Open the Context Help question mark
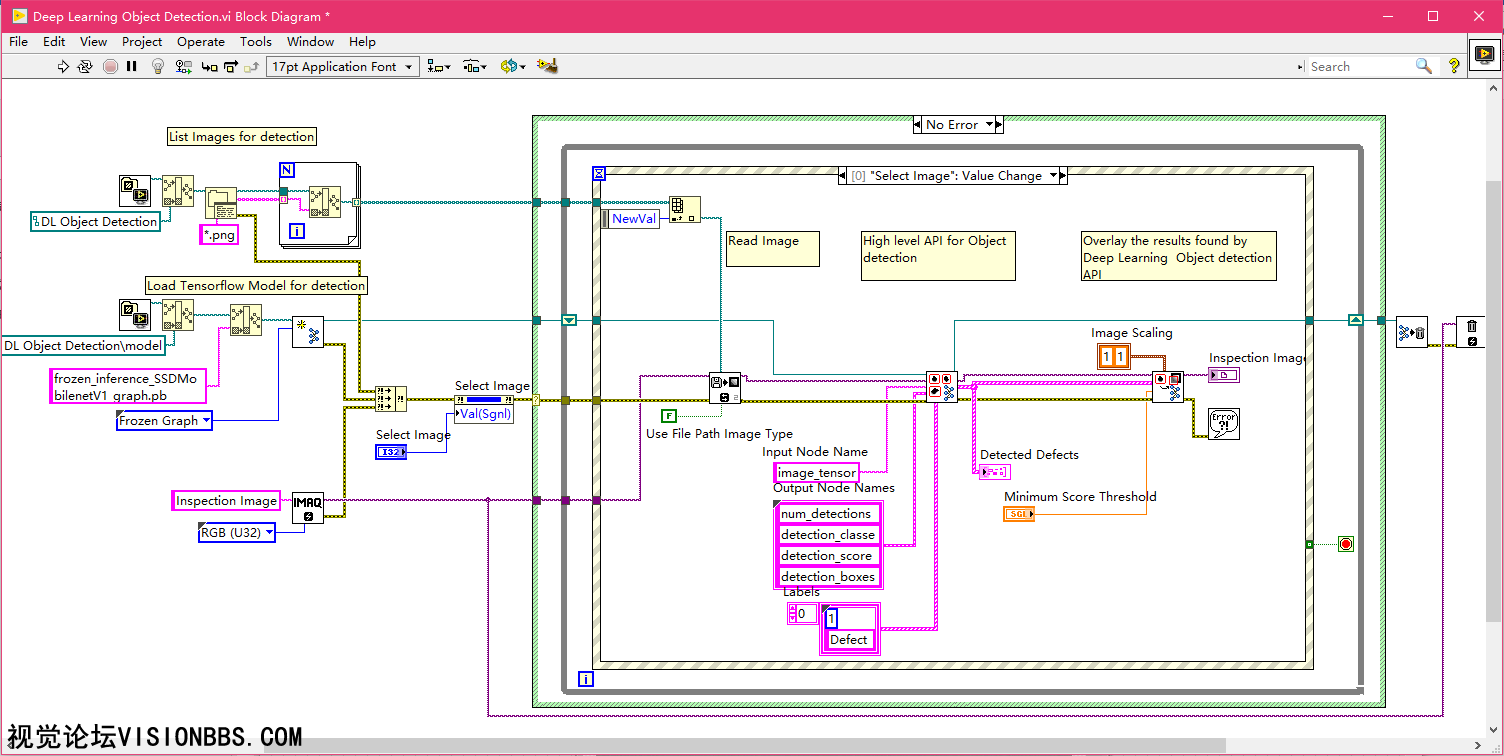 [1454, 66]
